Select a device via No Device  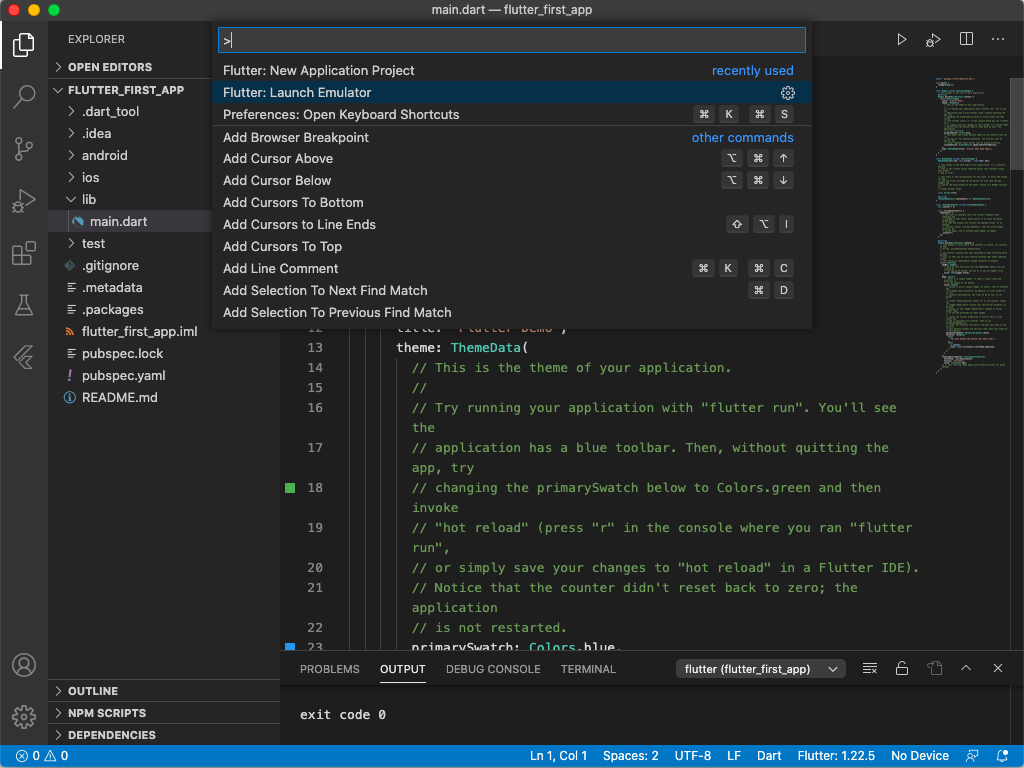coord(920,756)
